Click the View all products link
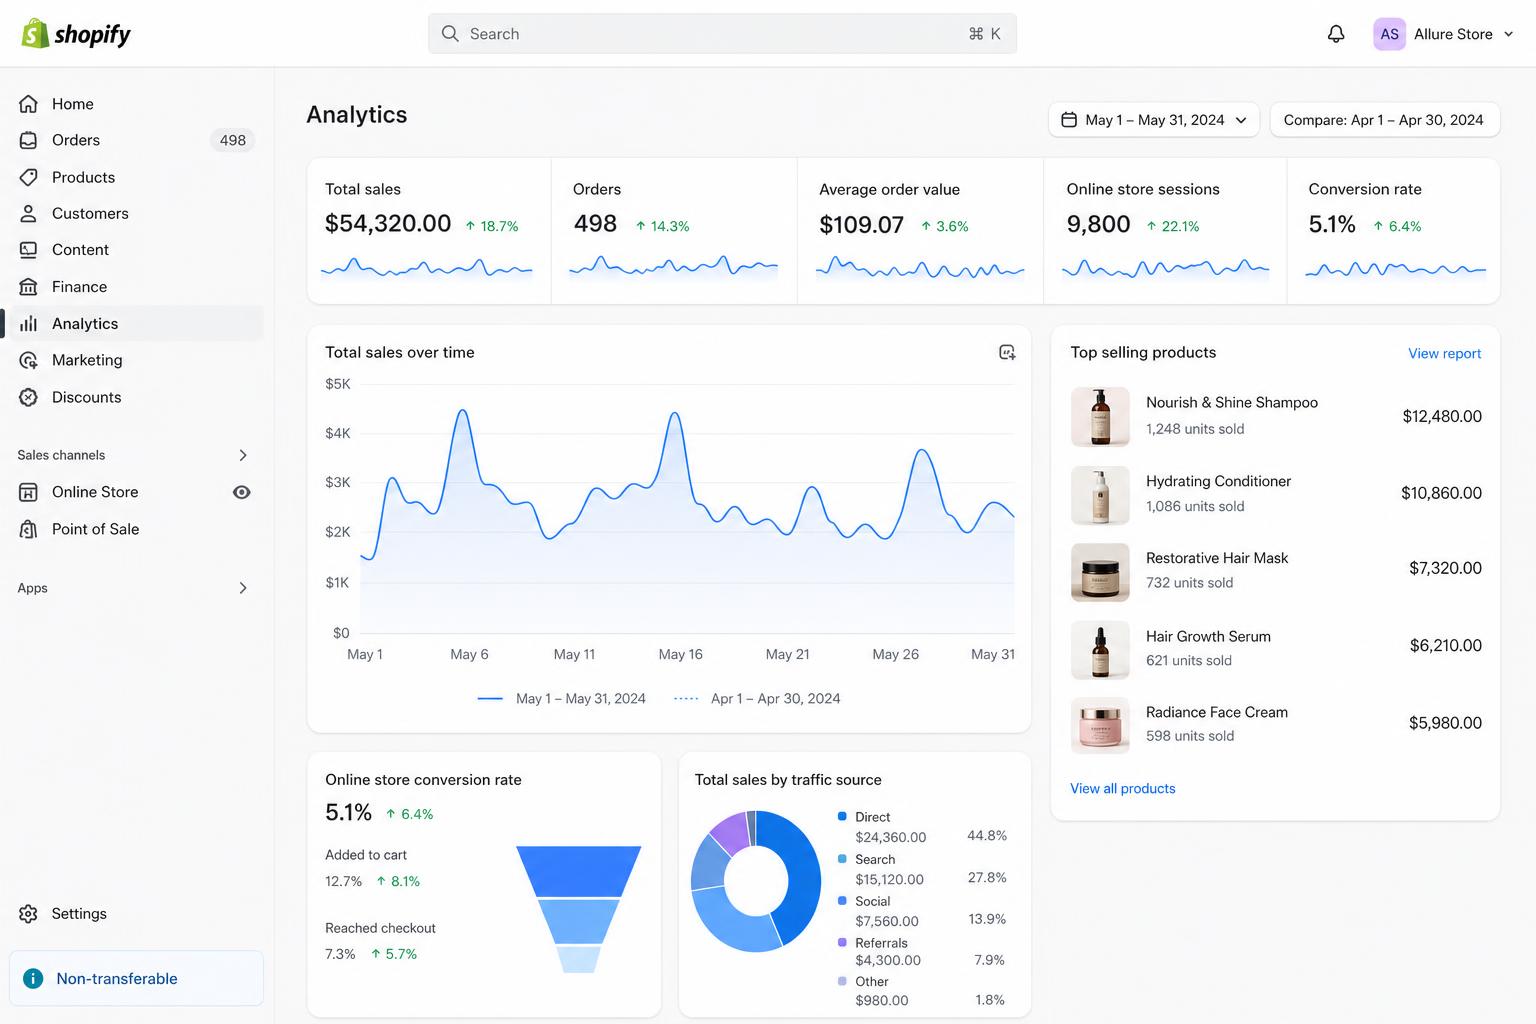Image resolution: width=1536 pixels, height=1024 pixels. pyautogui.click(x=1123, y=788)
